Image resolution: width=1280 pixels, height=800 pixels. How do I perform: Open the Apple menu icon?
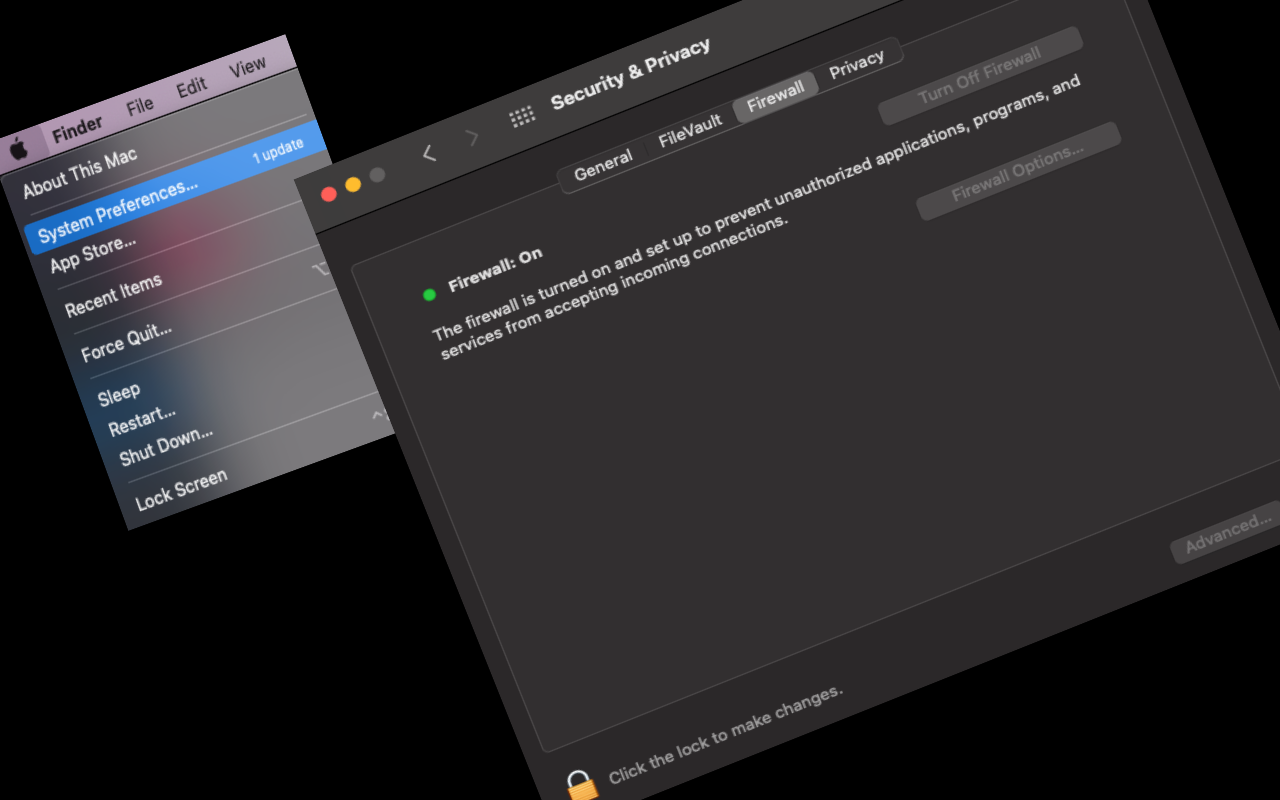tap(19, 150)
